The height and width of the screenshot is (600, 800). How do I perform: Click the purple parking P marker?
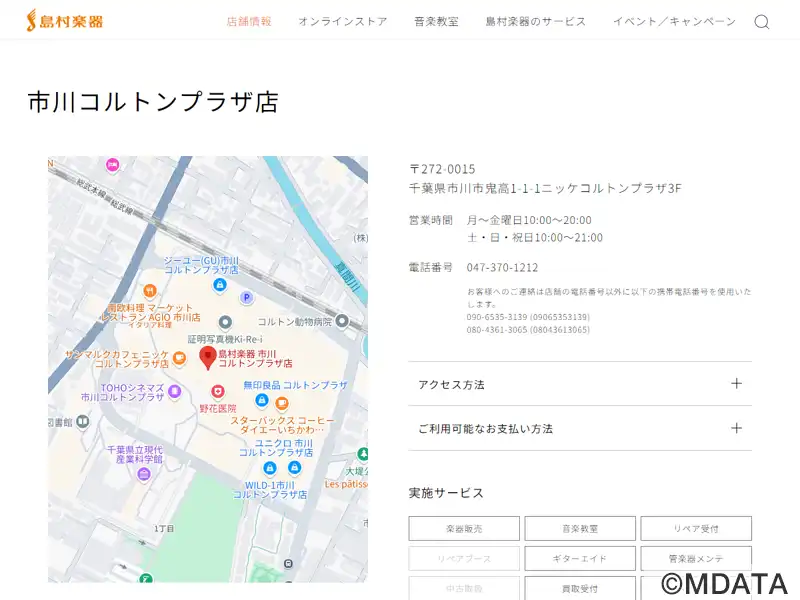[246, 297]
